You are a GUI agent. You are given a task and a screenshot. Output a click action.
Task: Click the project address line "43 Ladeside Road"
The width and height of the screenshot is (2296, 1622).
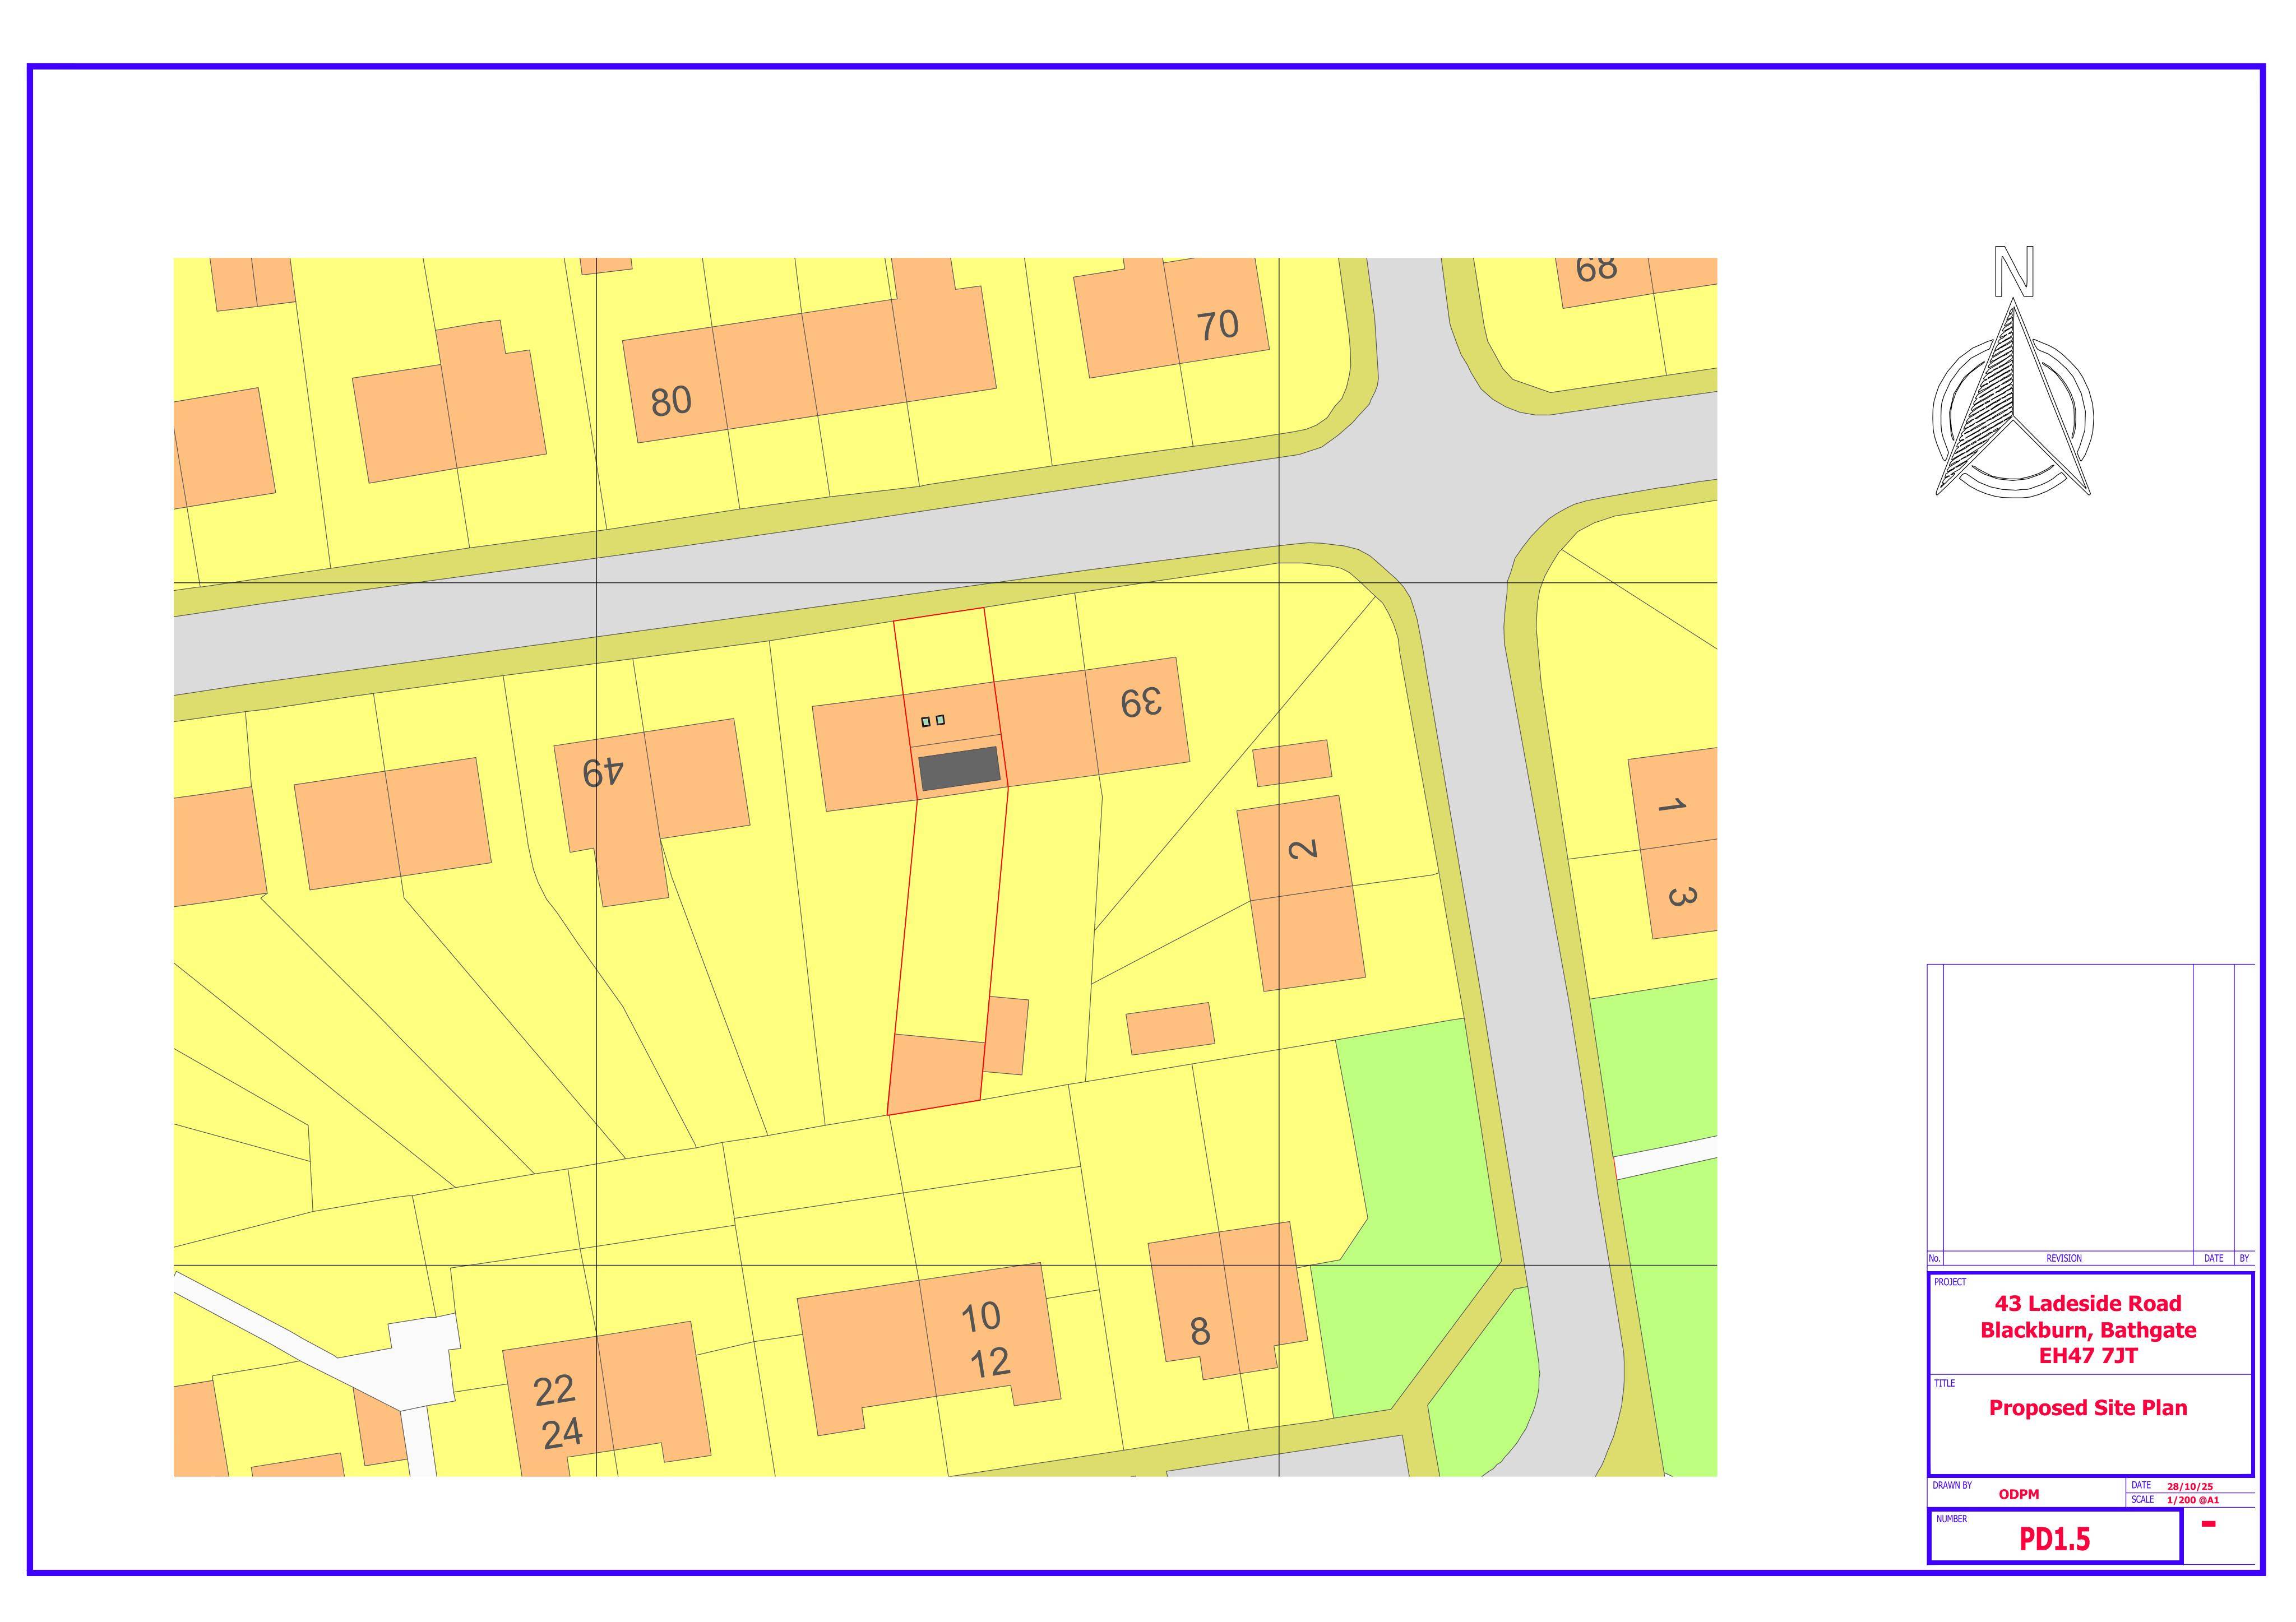pos(2088,1303)
